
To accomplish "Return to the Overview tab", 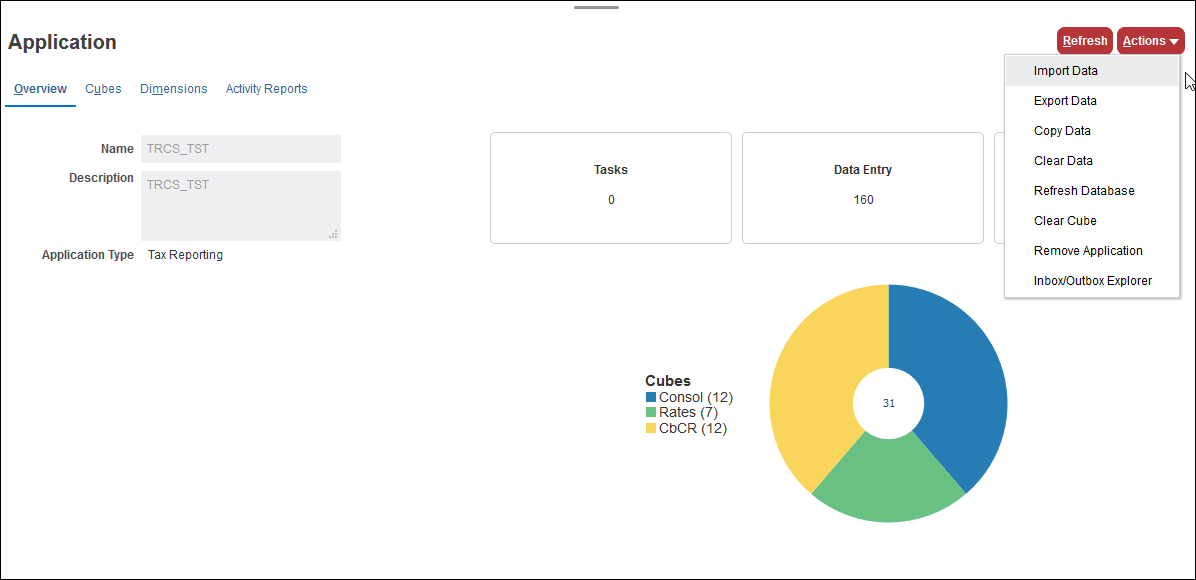I will [40, 88].
